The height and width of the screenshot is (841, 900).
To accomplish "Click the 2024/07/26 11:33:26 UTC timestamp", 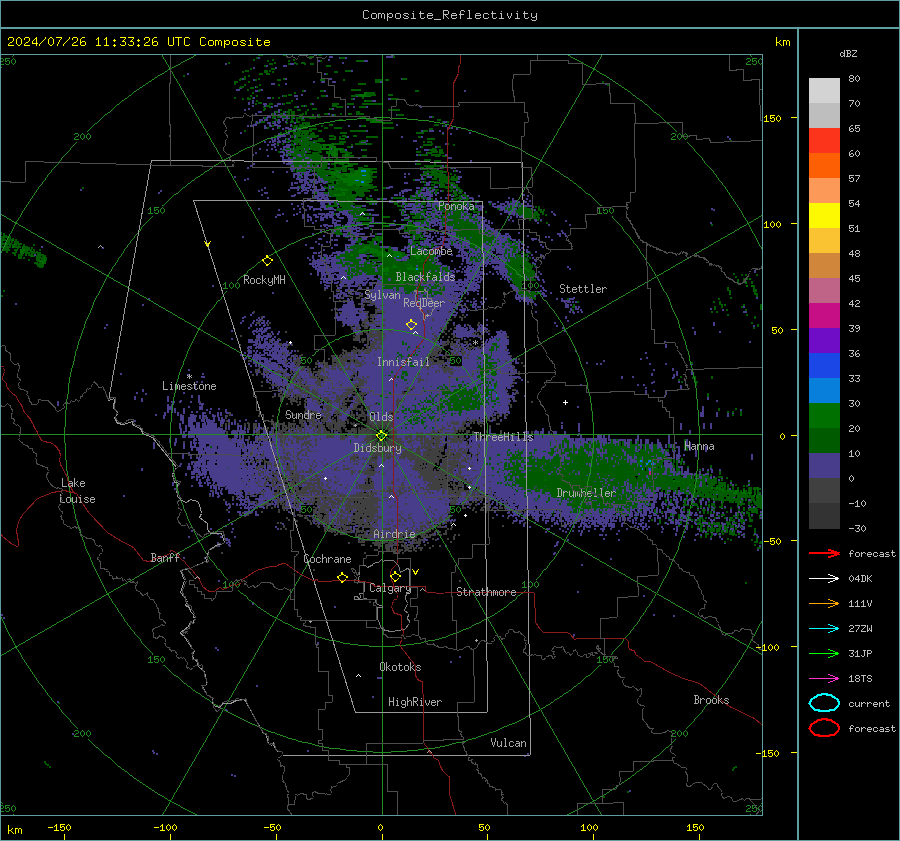I will tap(138, 42).
